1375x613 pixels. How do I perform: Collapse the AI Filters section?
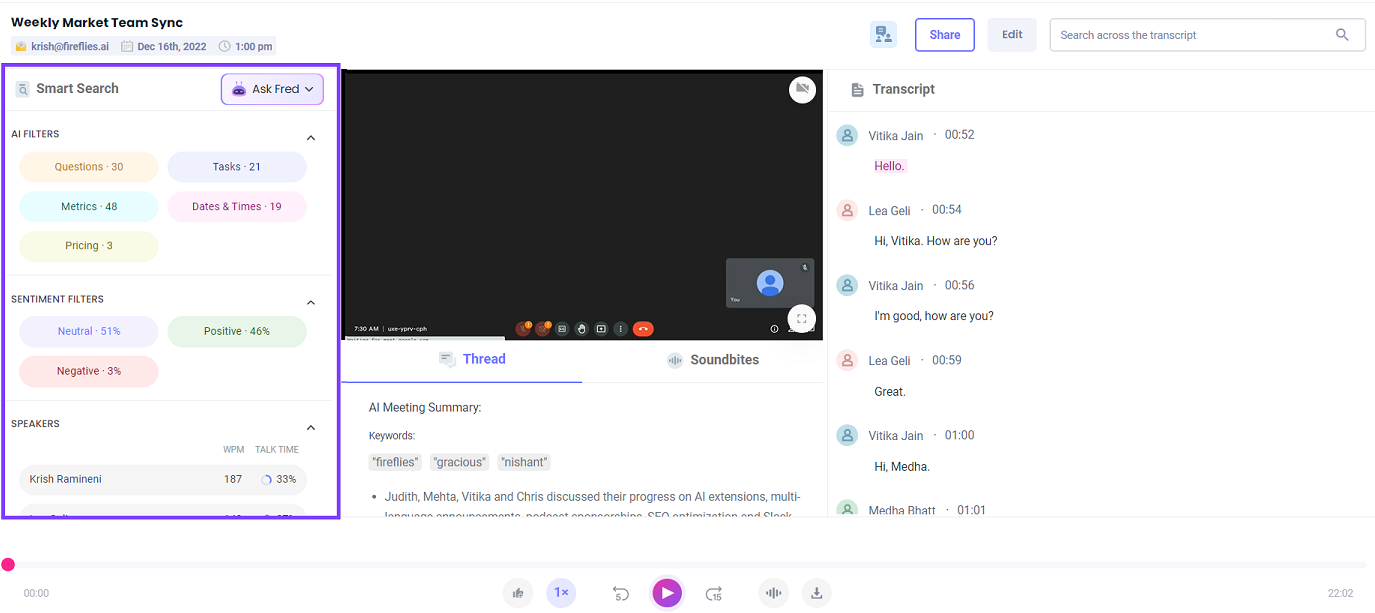click(310, 136)
